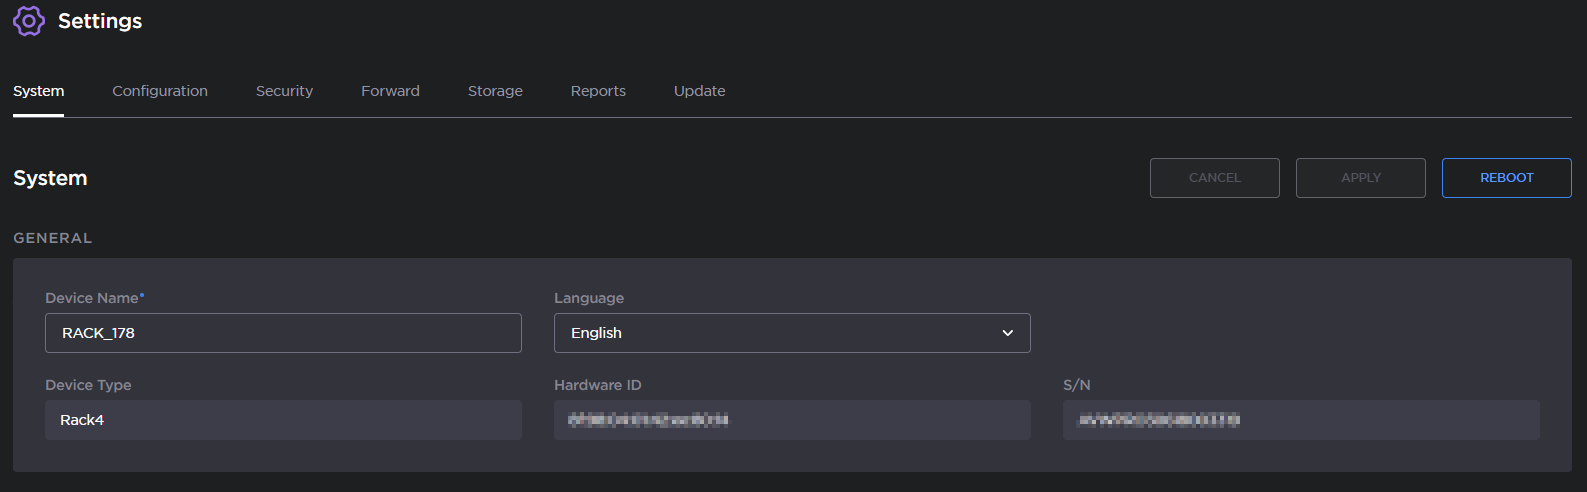Hit the Reboot button
This screenshot has height=492, width=1587.
tap(1506, 178)
